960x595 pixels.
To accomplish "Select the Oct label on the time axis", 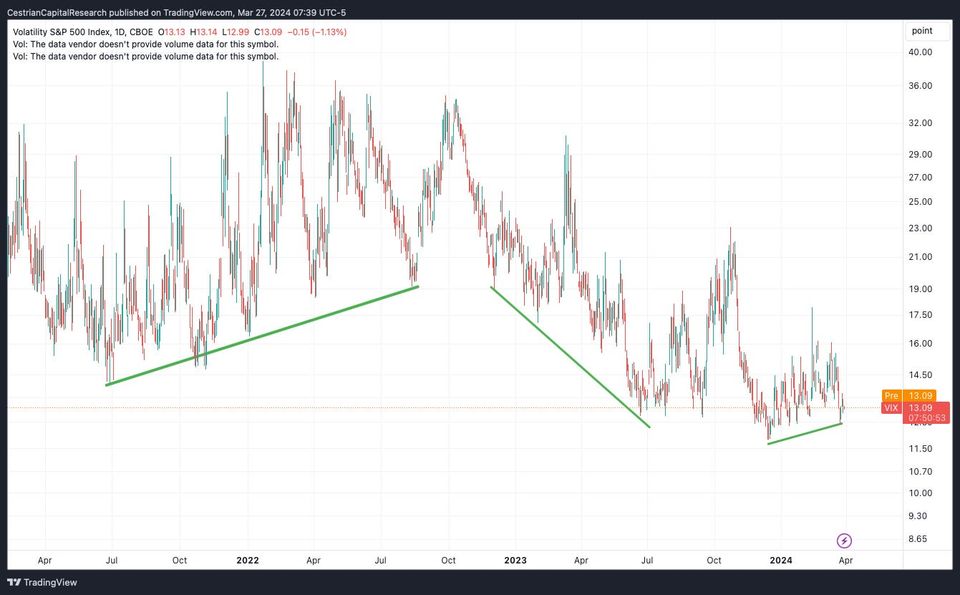I will pos(447,560).
